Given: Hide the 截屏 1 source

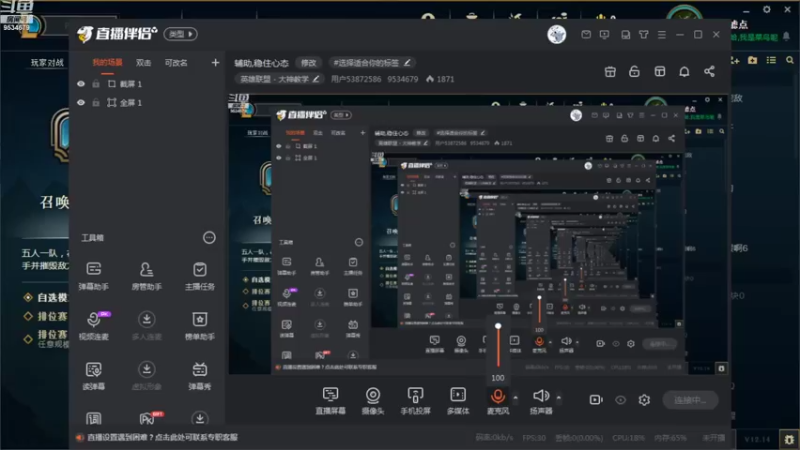Looking at the screenshot, I should coord(81,84).
